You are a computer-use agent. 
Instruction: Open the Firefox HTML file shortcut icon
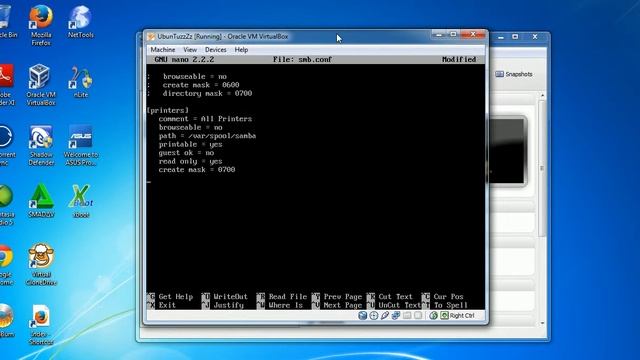(41, 325)
